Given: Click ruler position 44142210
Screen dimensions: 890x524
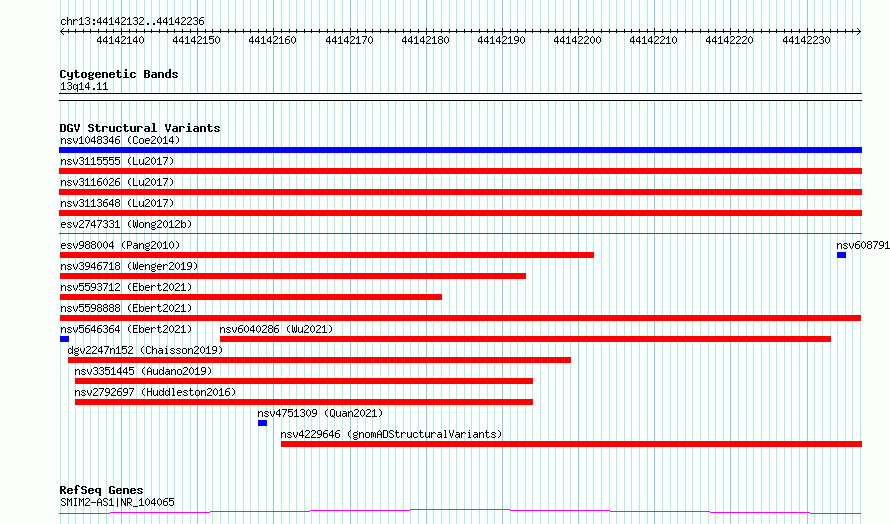Looking at the screenshot, I should (653, 40).
